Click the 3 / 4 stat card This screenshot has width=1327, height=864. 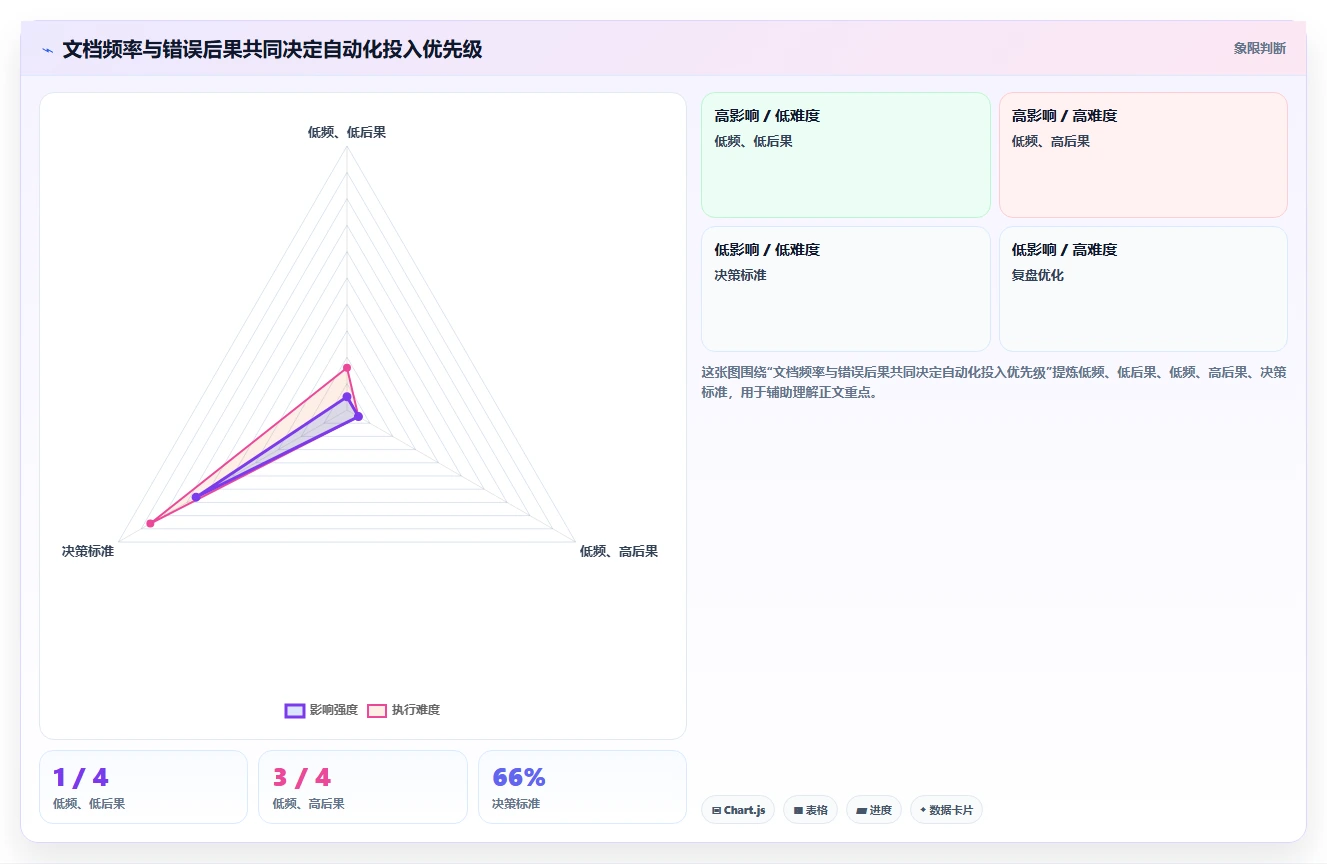[x=363, y=787]
